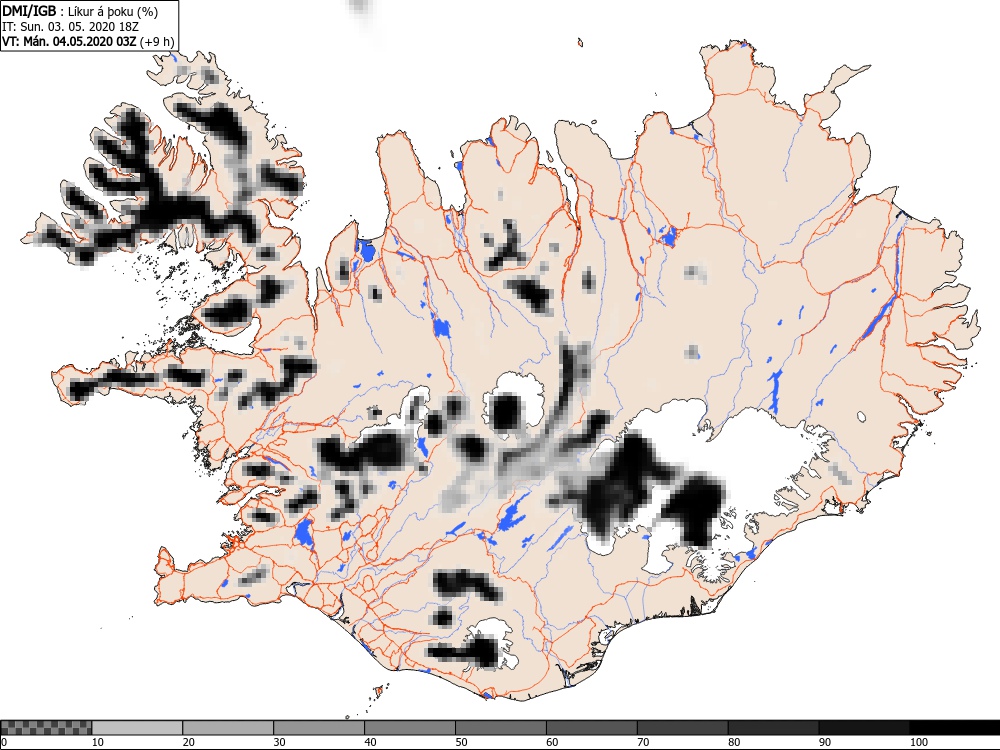Click the scale label '100'
Viewport: 1000px width, 750px height.
[918, 742]
